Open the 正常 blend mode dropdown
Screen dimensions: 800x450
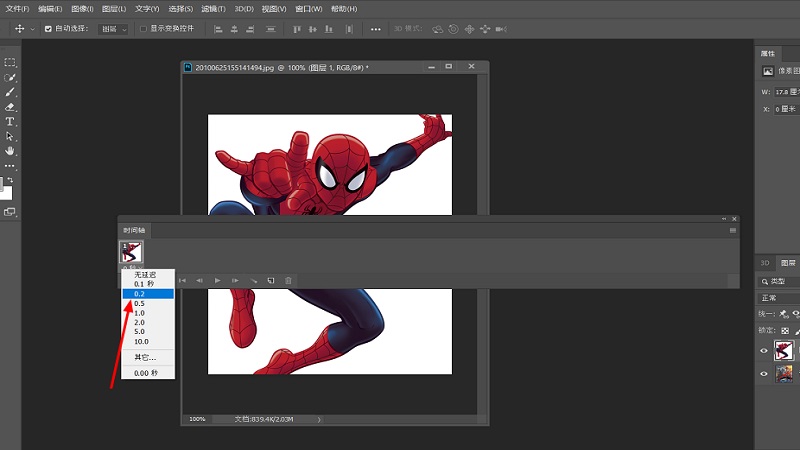pyautogui.click(x=777, y=298)
